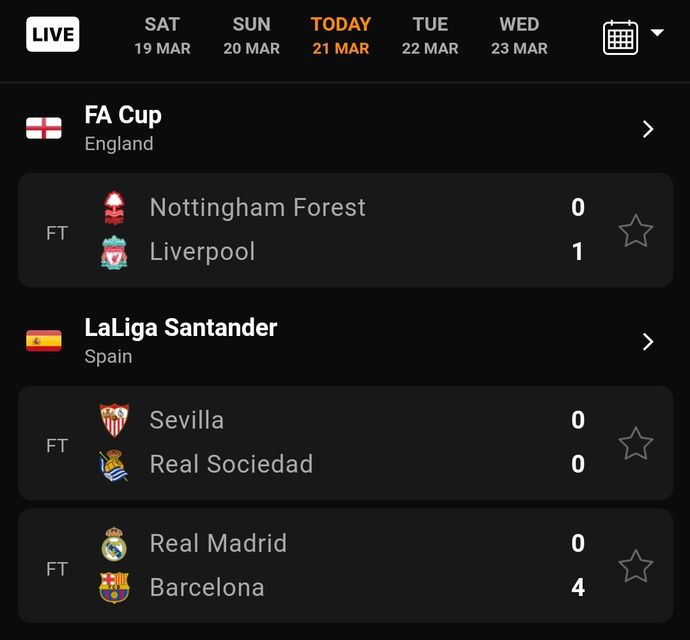Click the LIVE matches icon
This screenshot has width=690, height=640.
[x=53, y=35]
